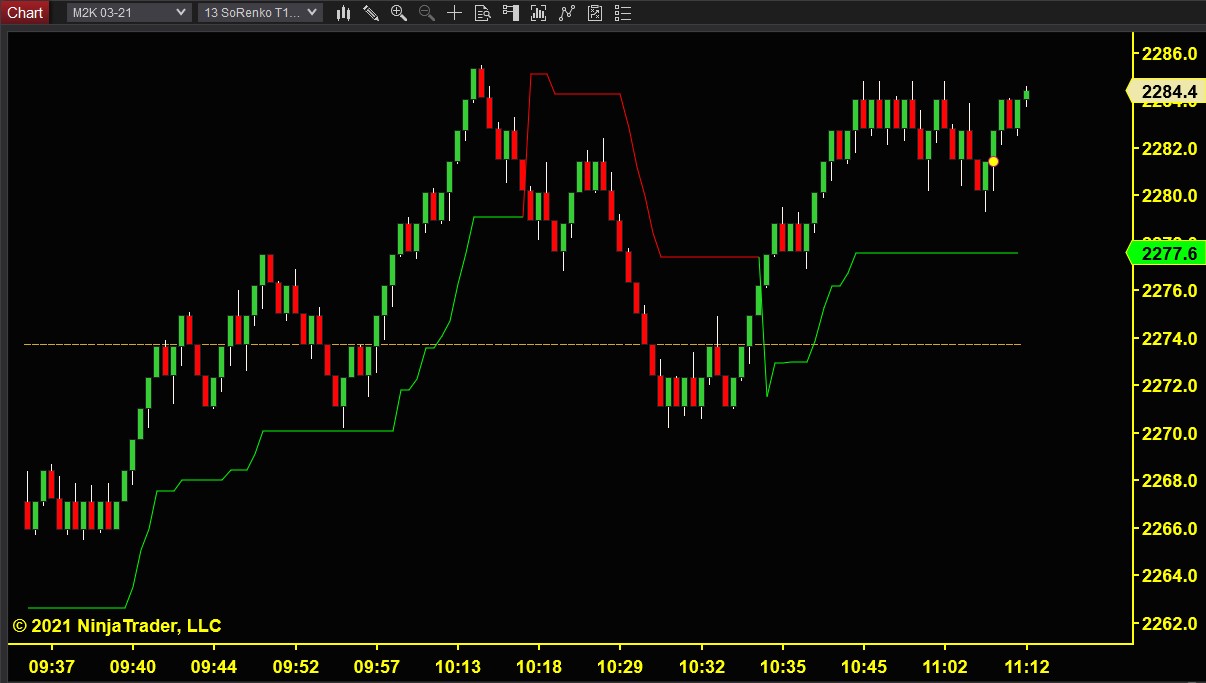
Task: Click the 2266.0 price axis label
Action: (1169, 528)
